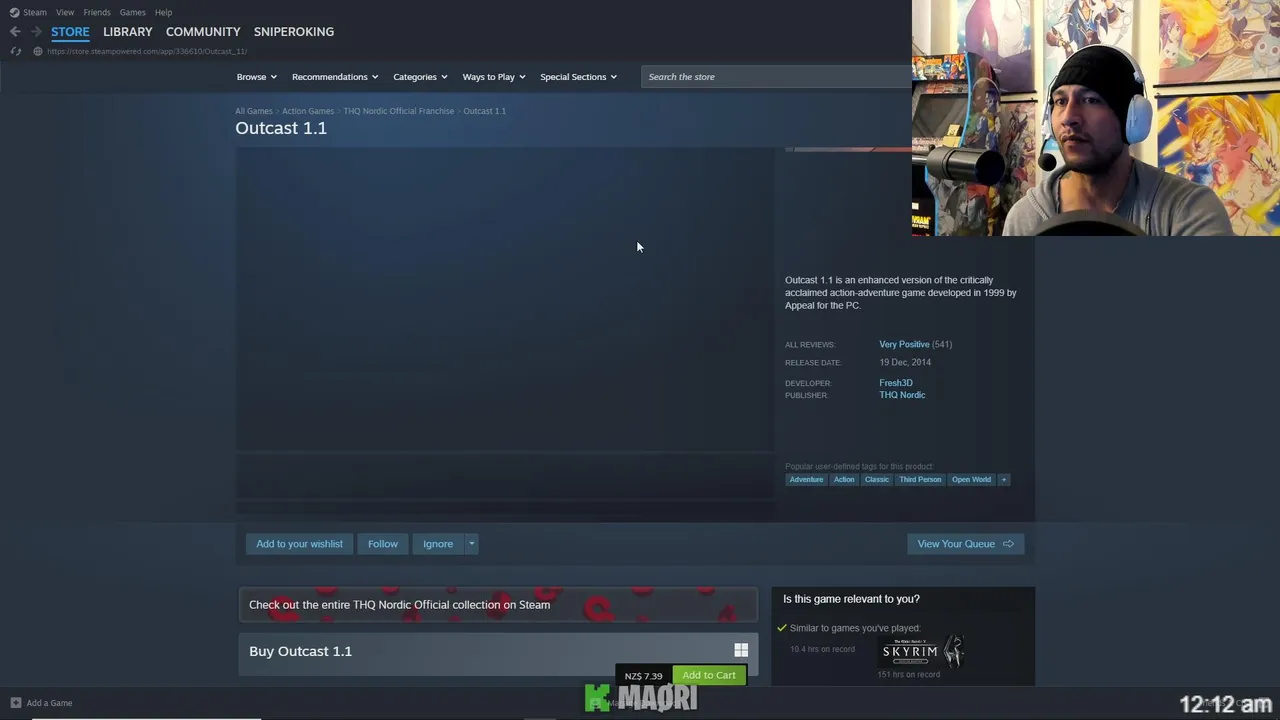
Task: Click the Follow button
Action: tap(383, 544)
